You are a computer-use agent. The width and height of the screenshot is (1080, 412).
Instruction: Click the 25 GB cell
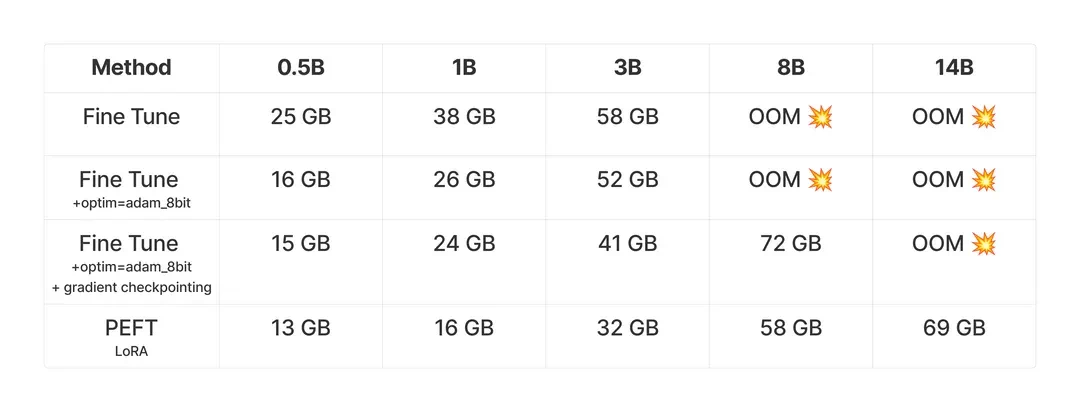301,117
